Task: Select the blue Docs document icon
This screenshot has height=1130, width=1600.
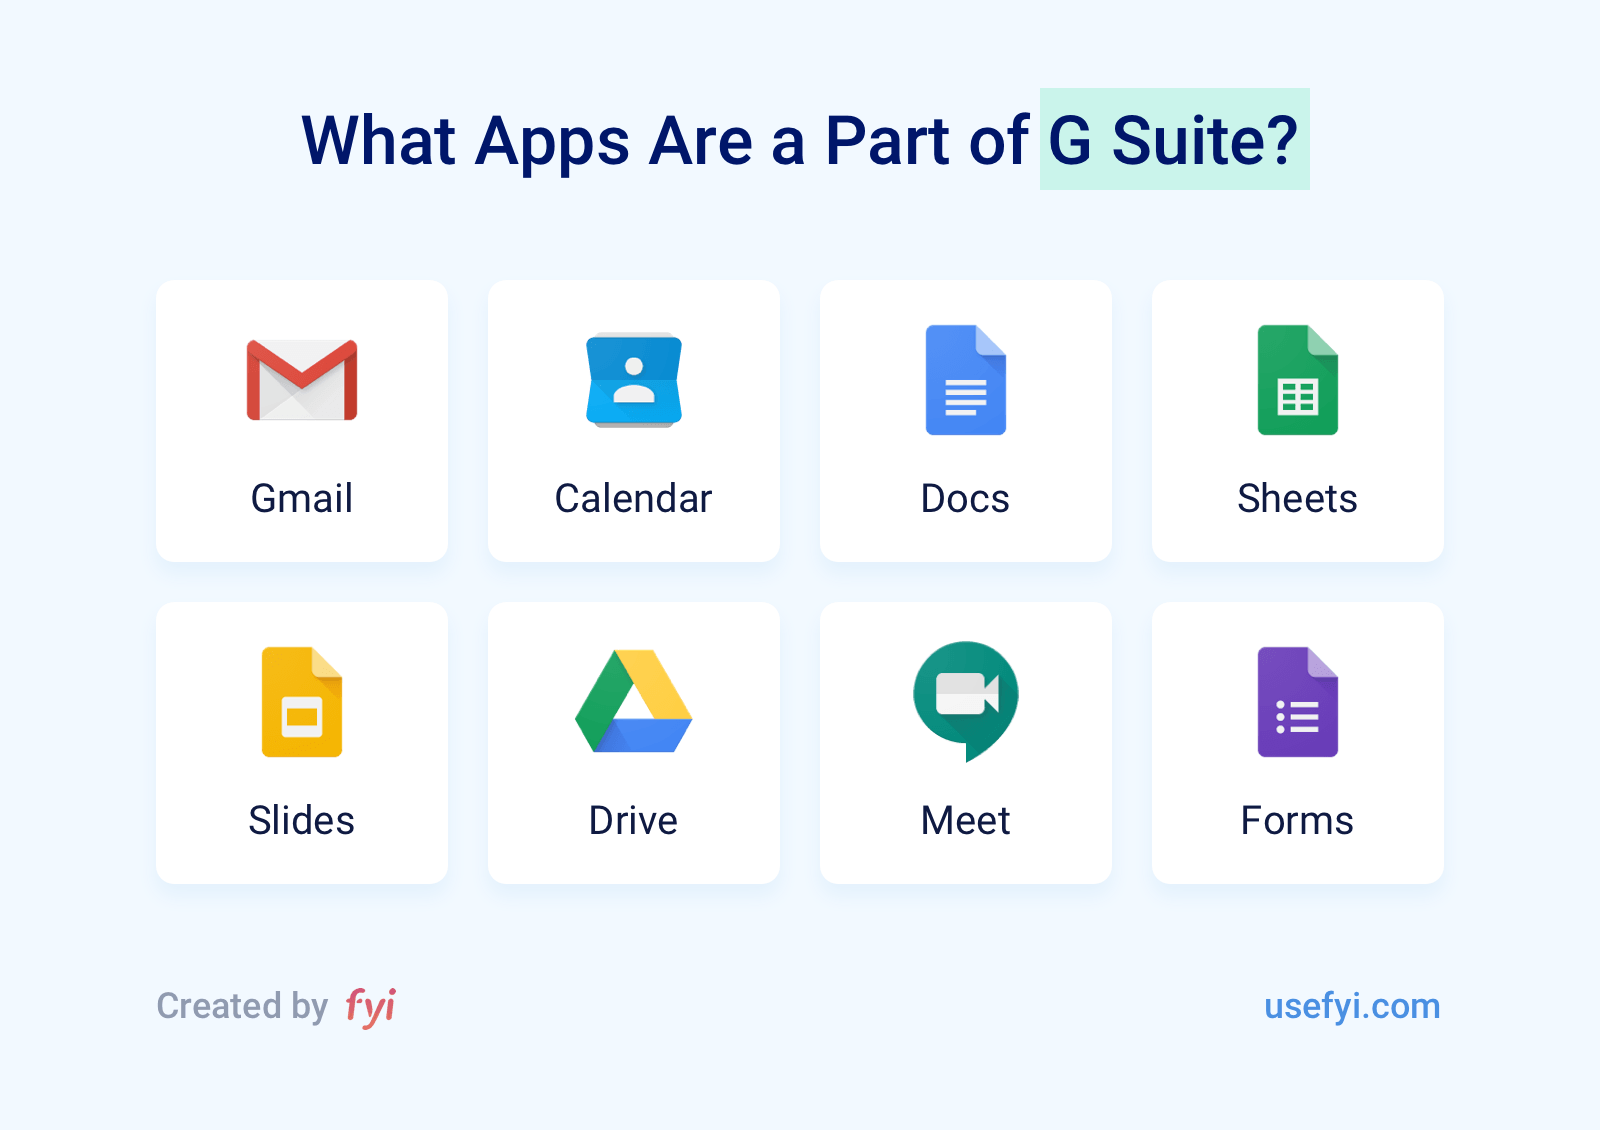Action: pyautogui.click(x=965, y=380)
